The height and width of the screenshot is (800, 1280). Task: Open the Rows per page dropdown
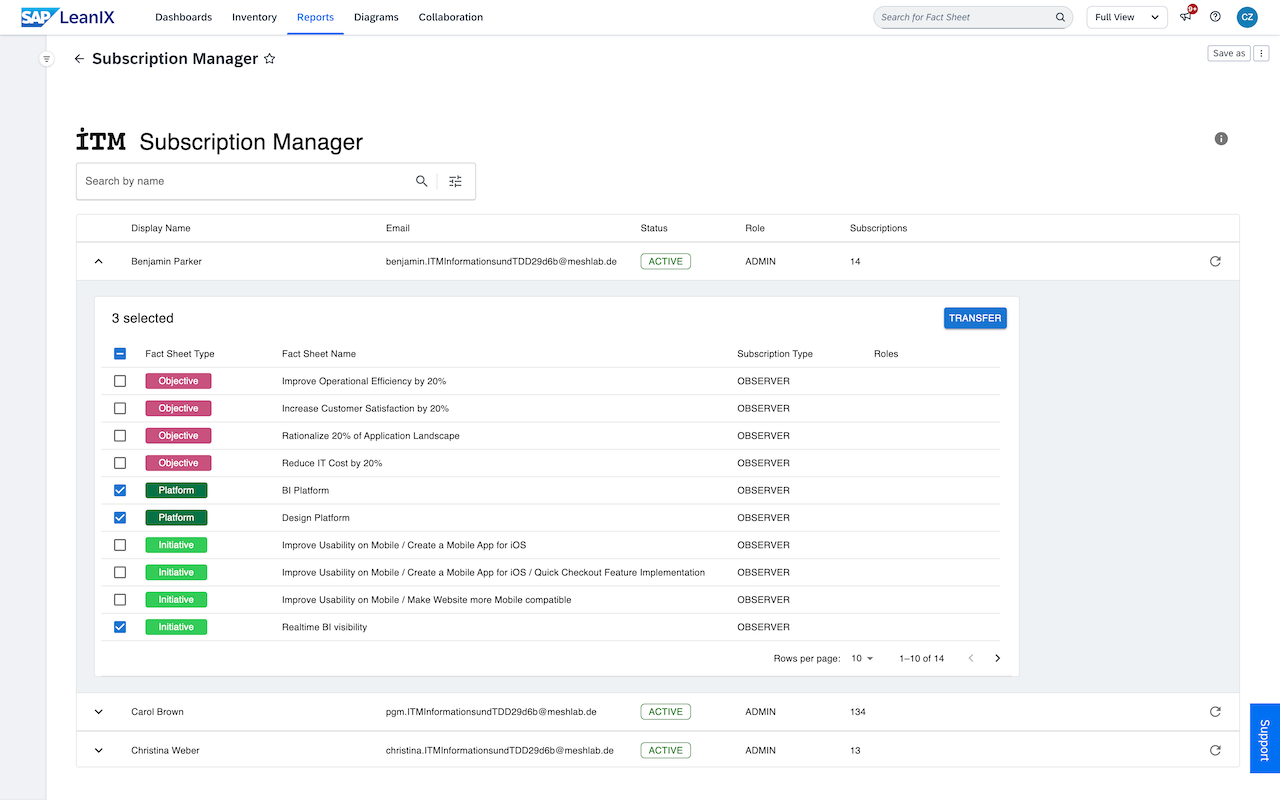[x=862, y=658]
